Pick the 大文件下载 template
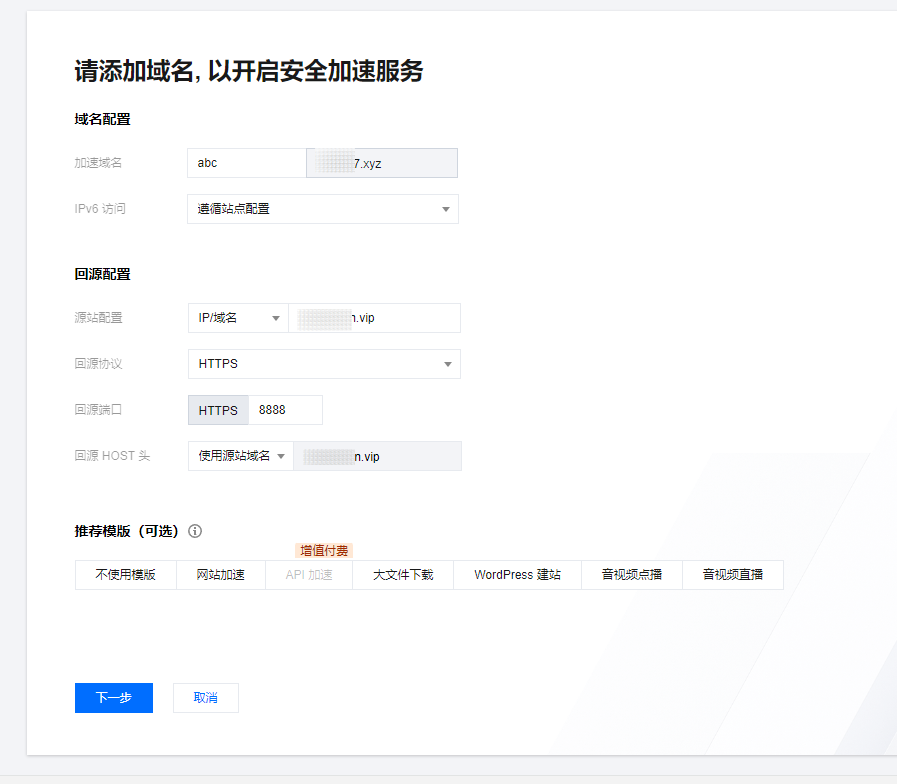 coord(403,575)
